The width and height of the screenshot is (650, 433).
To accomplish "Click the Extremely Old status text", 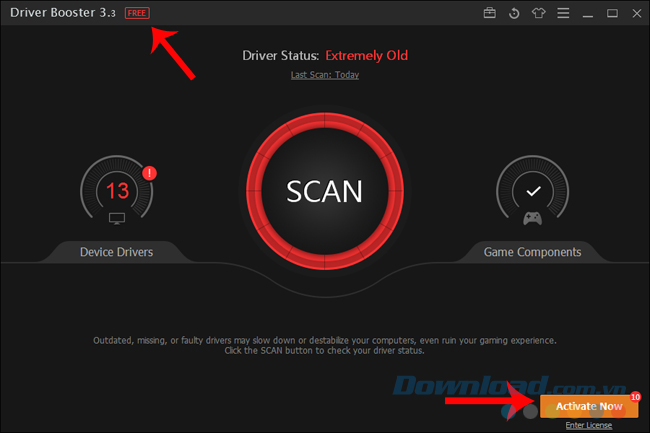I will coord(366,56).
